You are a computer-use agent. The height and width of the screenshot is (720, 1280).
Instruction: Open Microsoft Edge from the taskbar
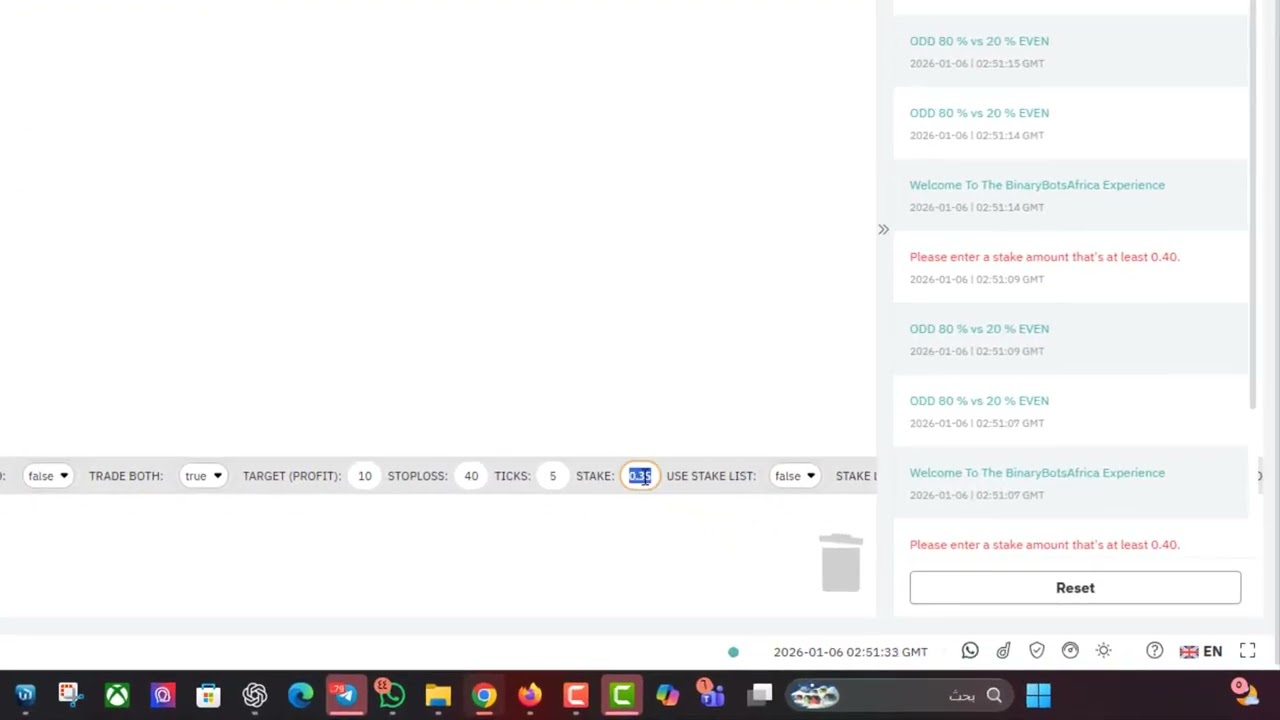tap(300, 695)
